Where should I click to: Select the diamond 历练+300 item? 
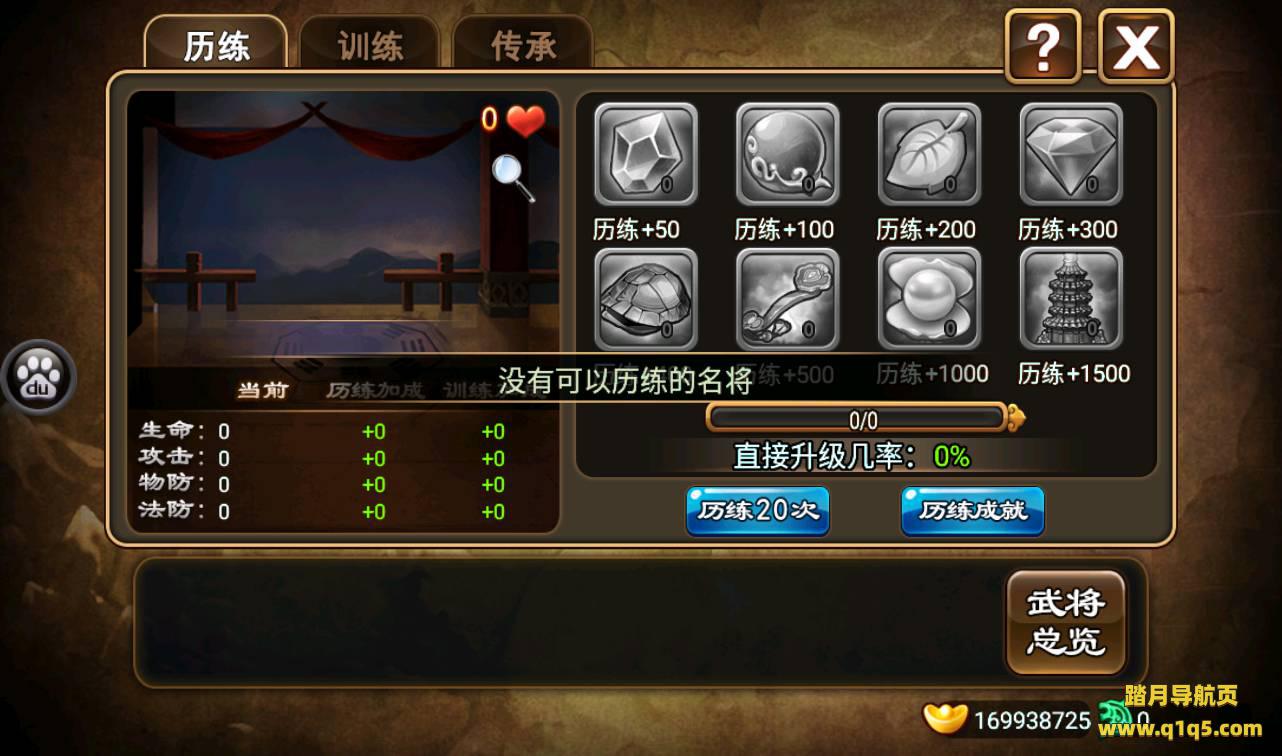1071,154
